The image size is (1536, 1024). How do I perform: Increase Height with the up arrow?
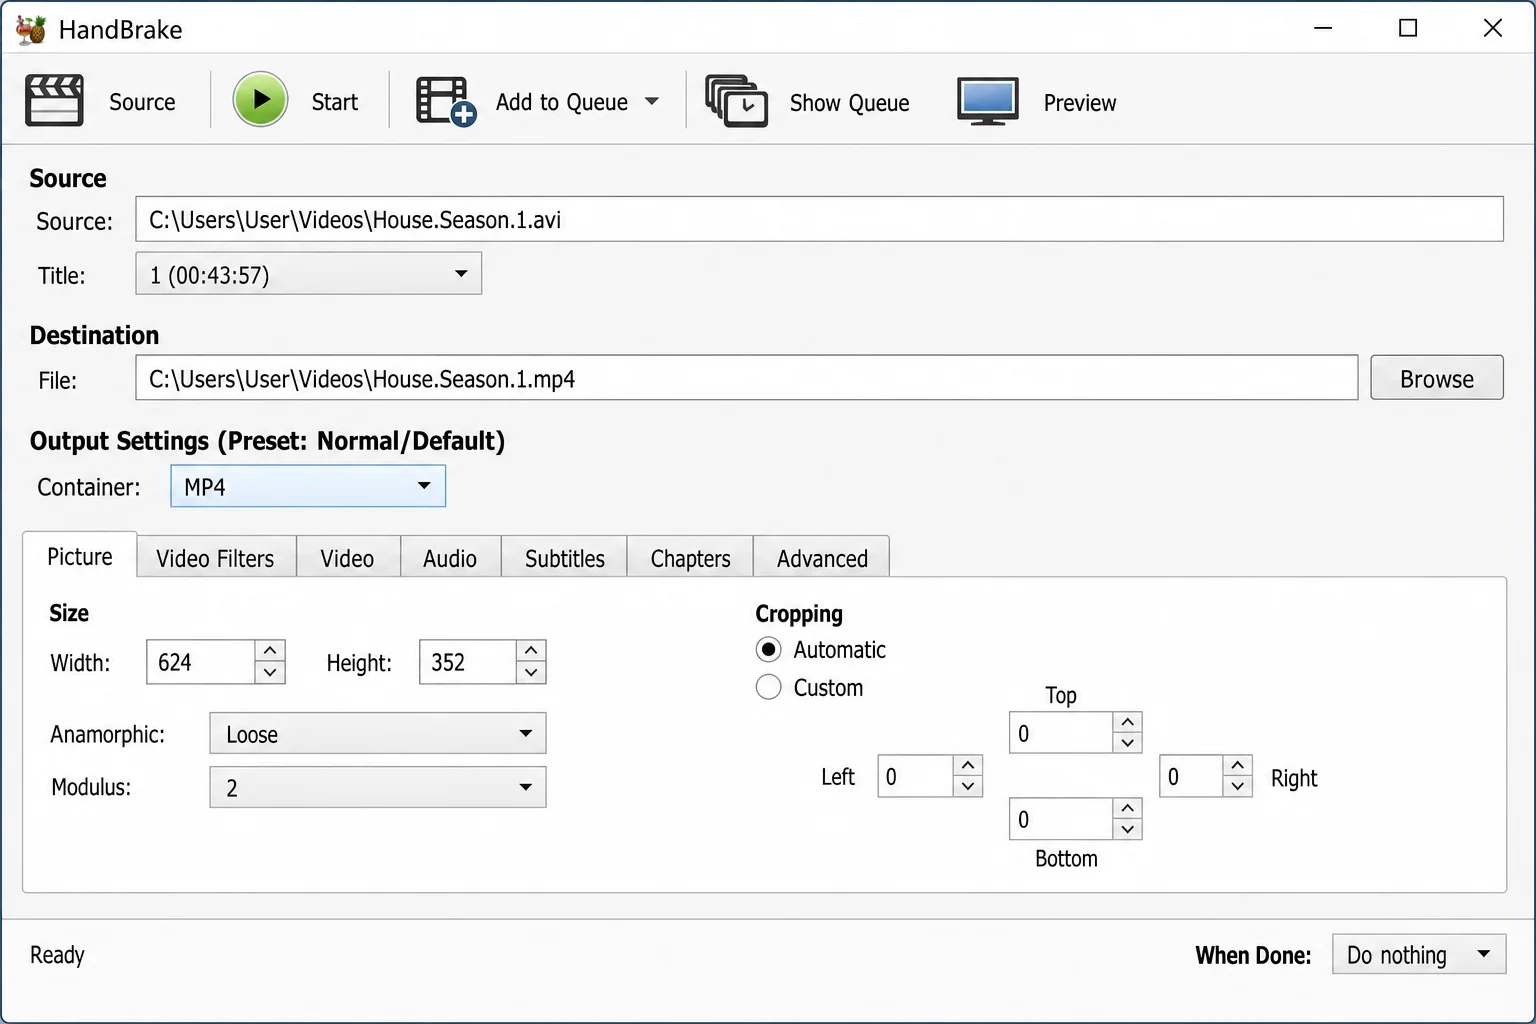pyautogui.click(x=531, y=651)
